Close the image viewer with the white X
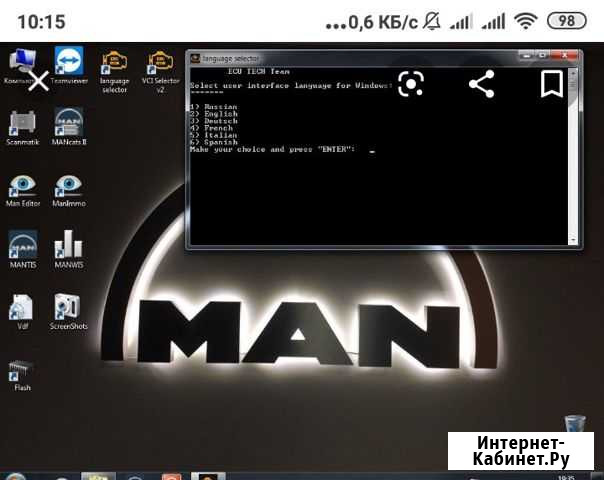The height and width of the screenshot is (480, 604). 39,81
